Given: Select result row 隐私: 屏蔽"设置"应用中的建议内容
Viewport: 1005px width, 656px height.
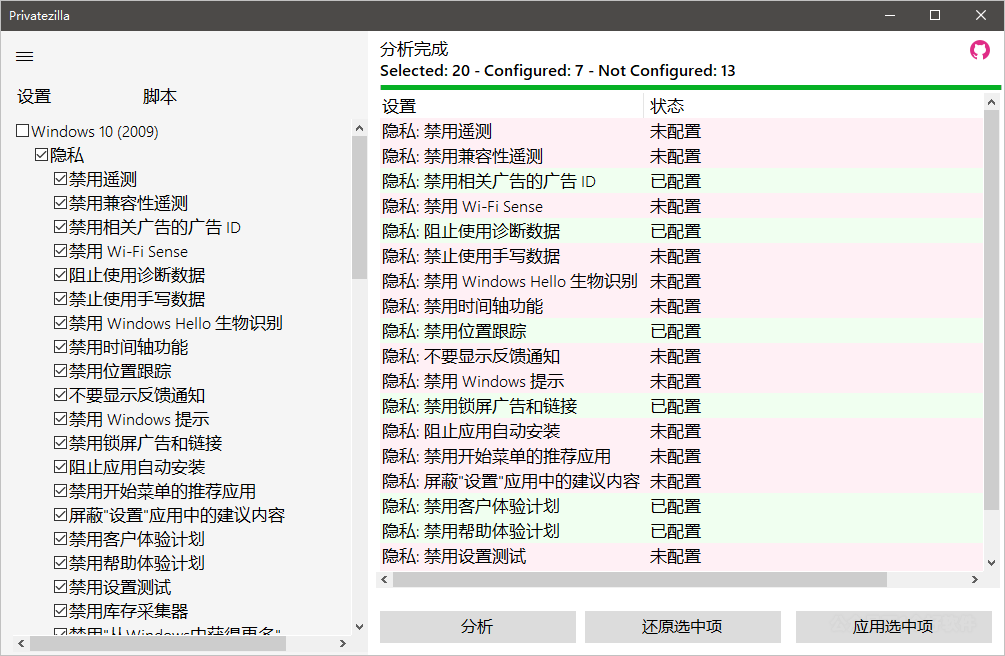Looking at the screenshot, I should (x=681, y=481).
